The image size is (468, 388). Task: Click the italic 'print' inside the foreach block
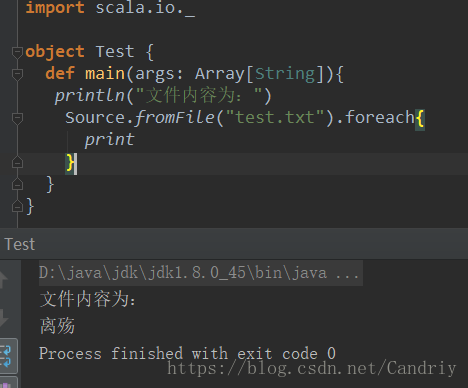click(x=109, y=140)
